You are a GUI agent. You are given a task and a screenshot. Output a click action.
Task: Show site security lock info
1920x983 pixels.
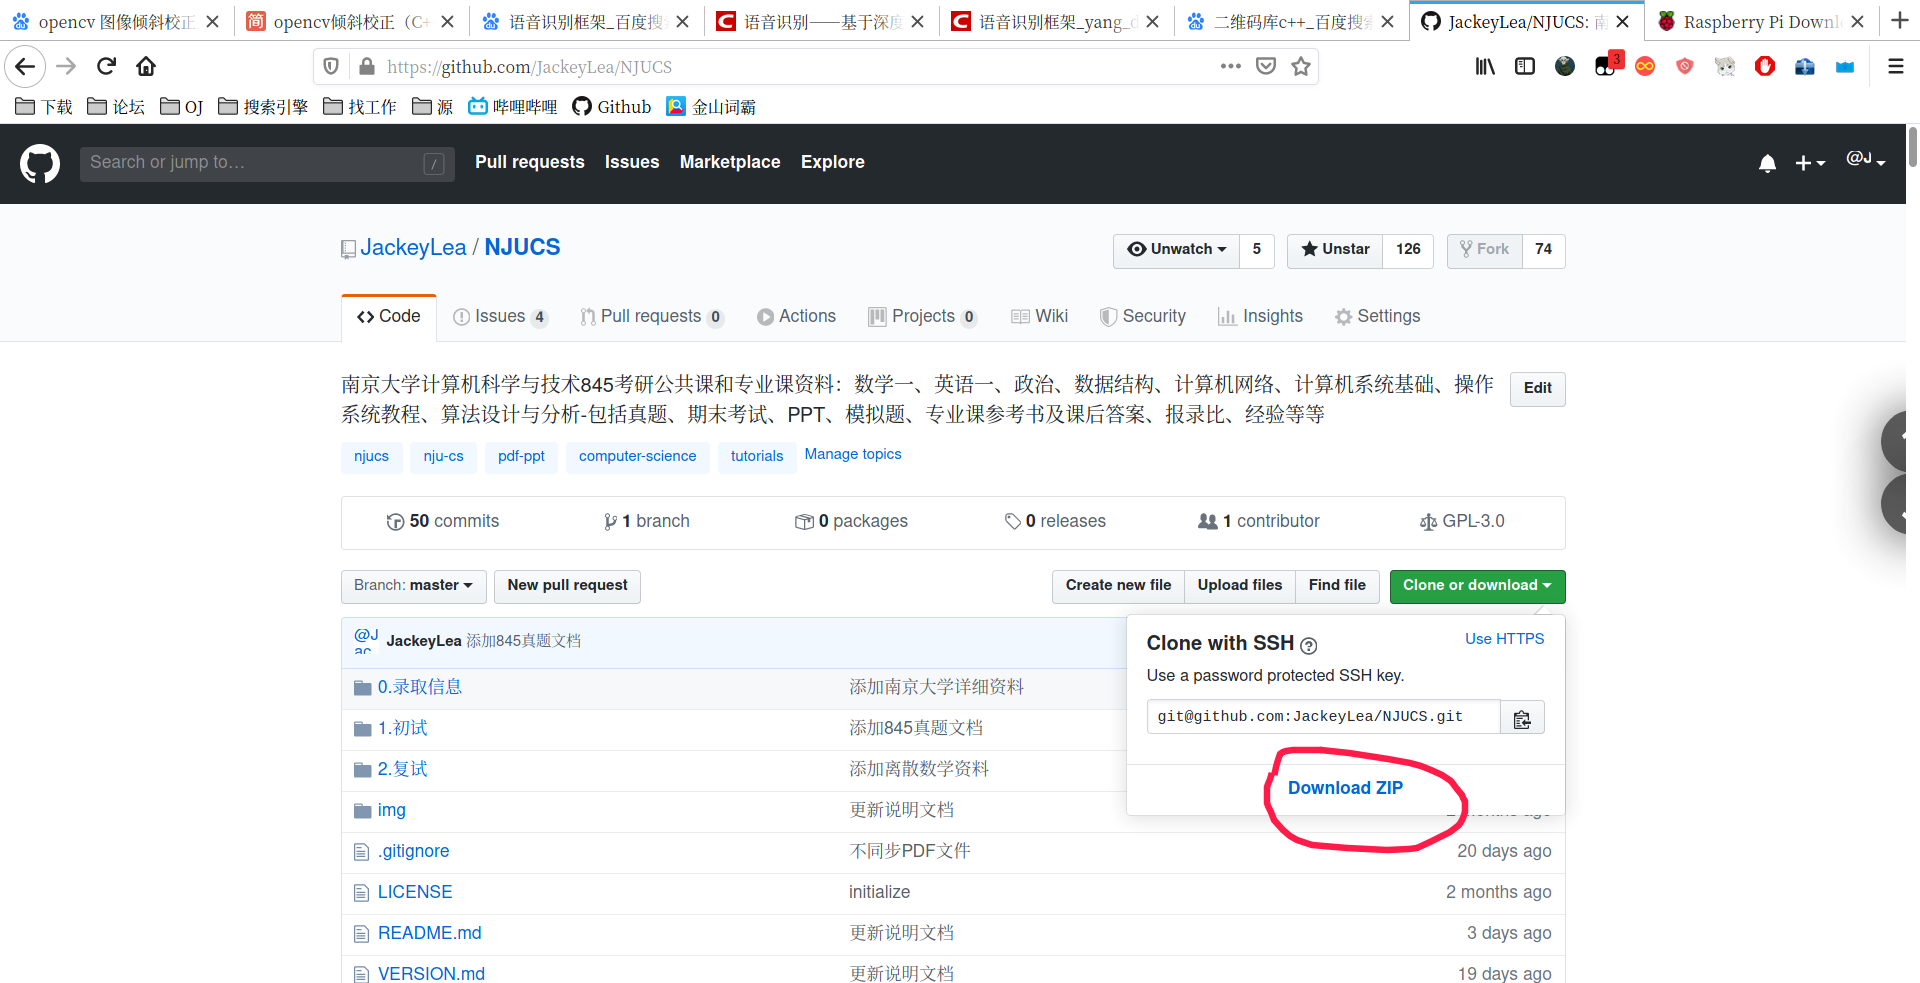click(x=366, y=67)
